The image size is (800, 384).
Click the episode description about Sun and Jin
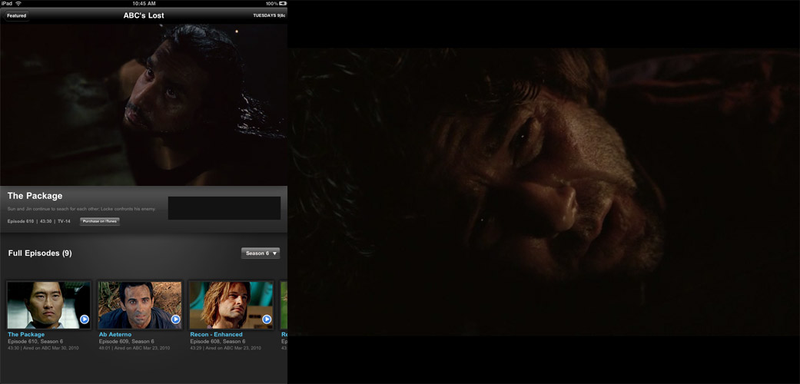(81, 210)
